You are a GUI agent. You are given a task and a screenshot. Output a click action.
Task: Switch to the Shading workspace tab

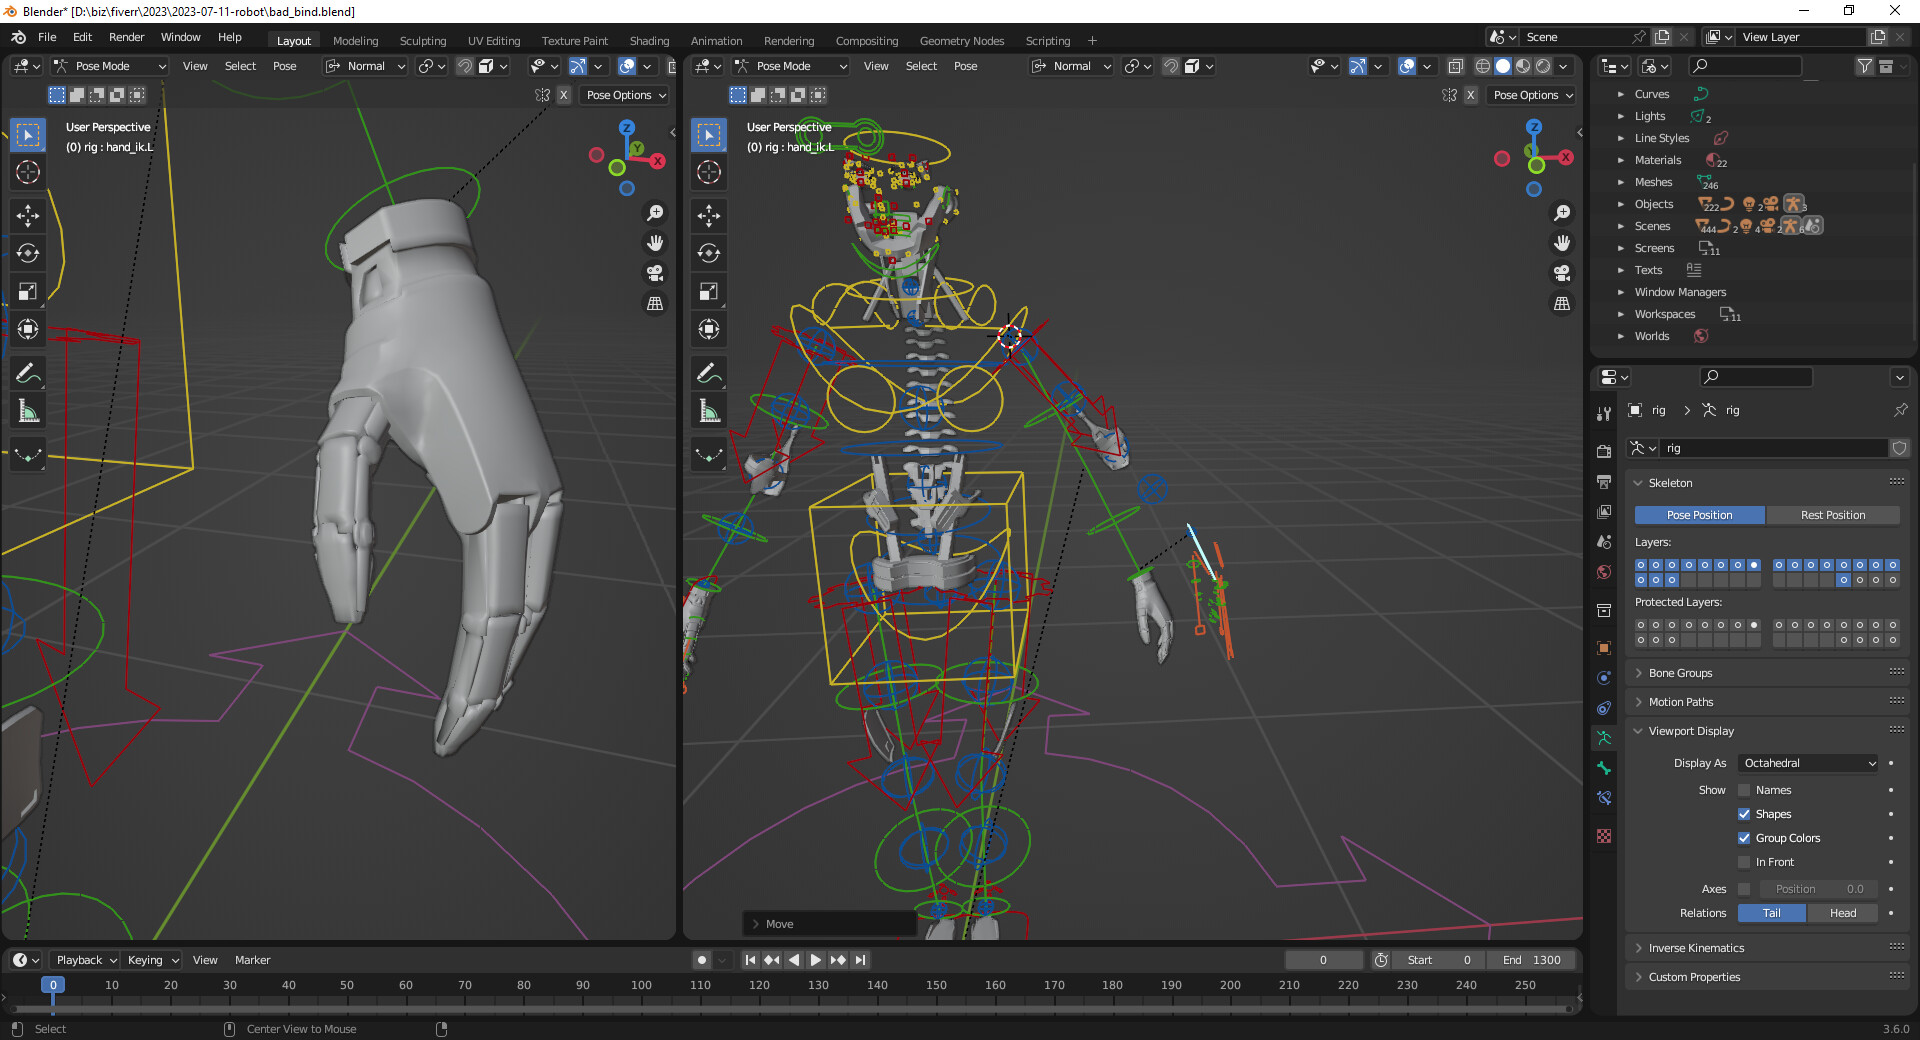[649, 41]
